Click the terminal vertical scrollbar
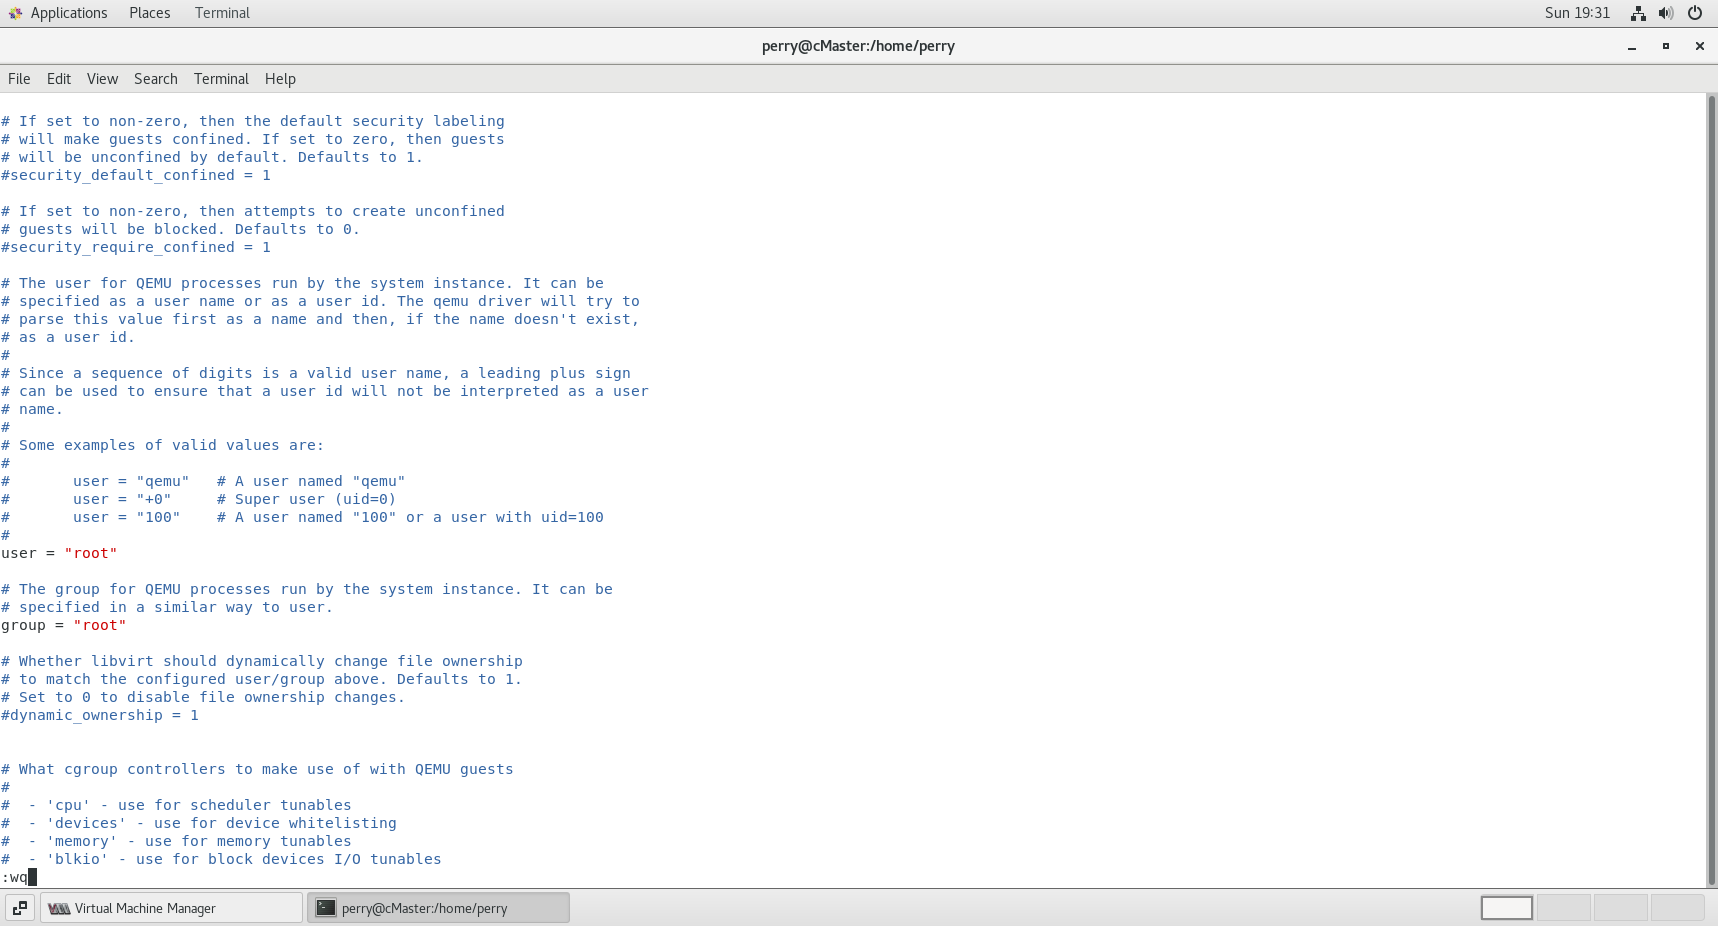Screen dimensions: 1718x926 point(1711,490)
